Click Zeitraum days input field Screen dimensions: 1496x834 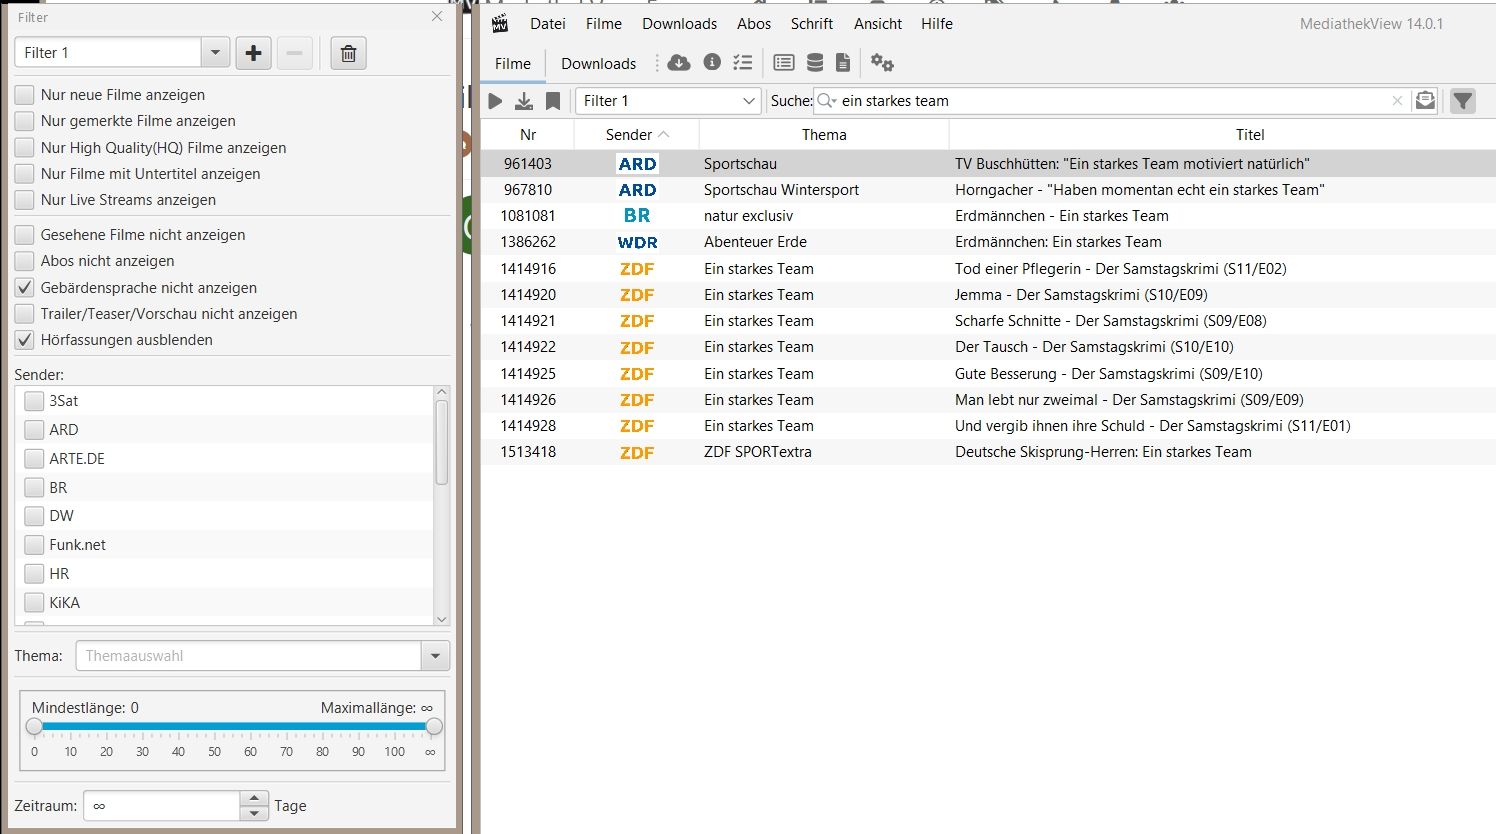pyautogui.click(x=162, y=806)
